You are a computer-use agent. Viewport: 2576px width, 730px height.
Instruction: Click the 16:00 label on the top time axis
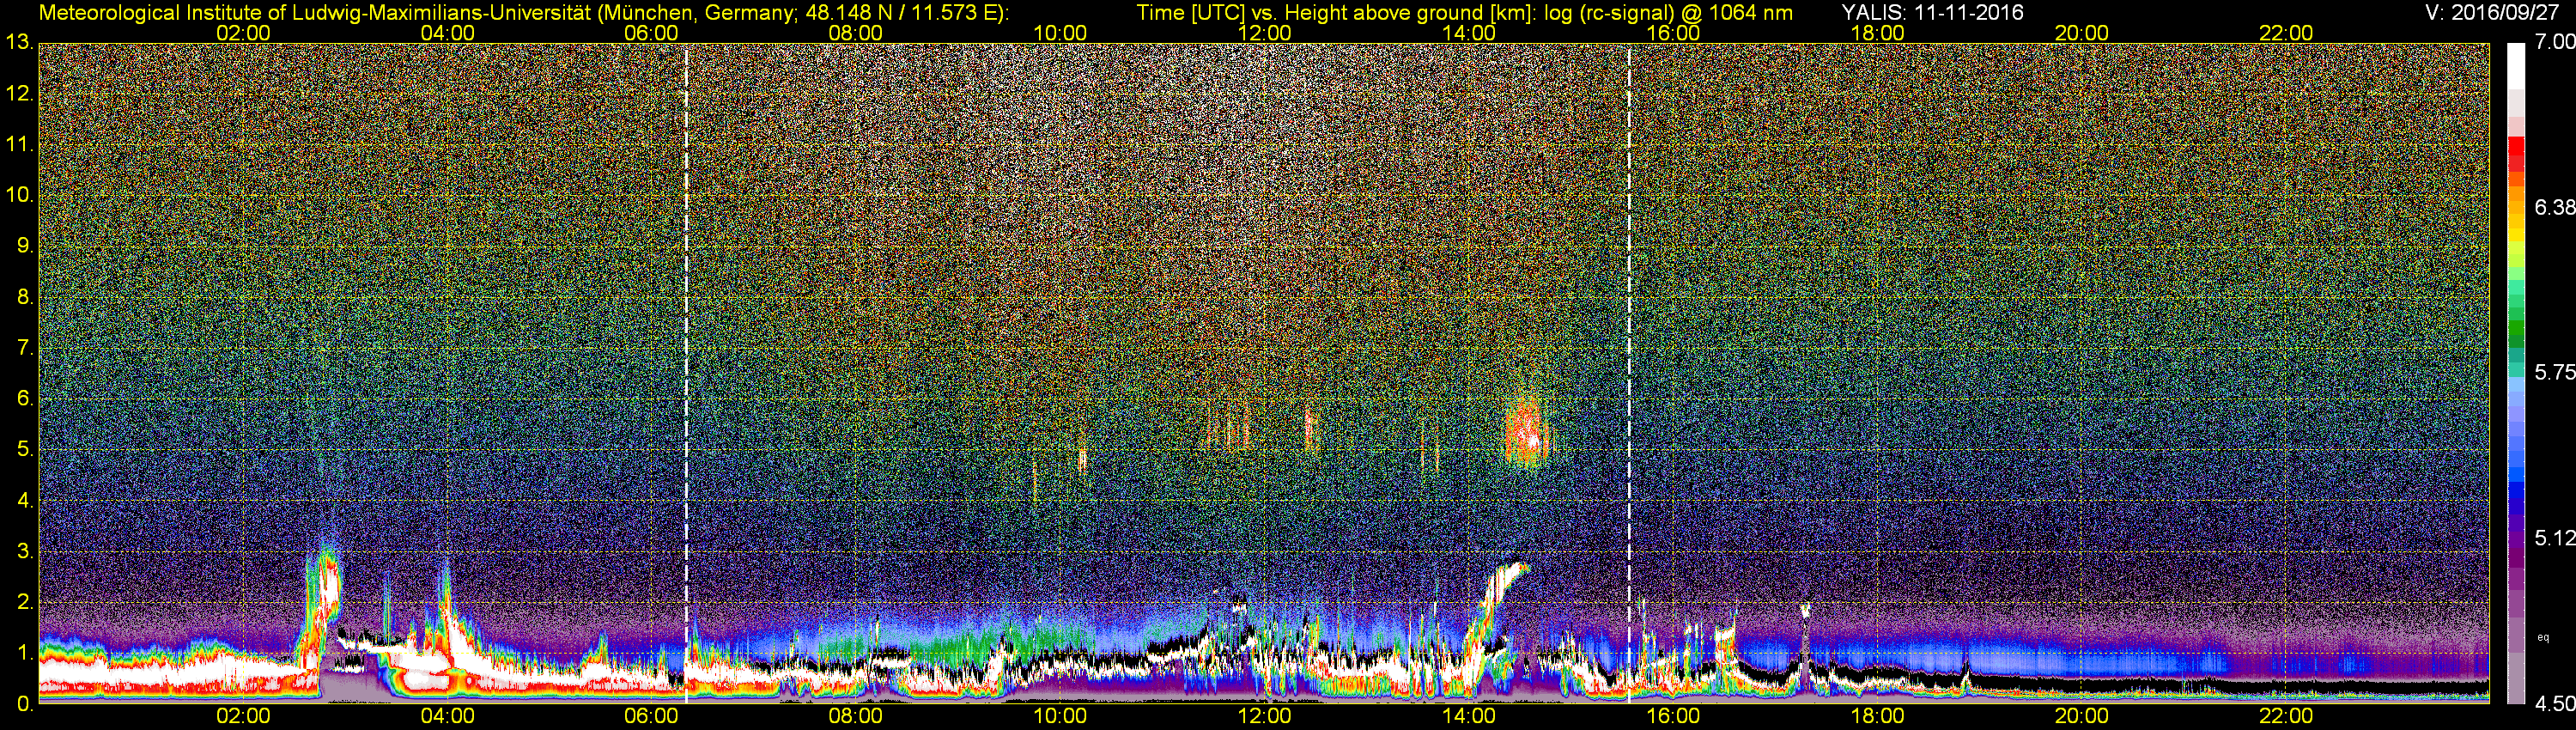coord(1673,33)
